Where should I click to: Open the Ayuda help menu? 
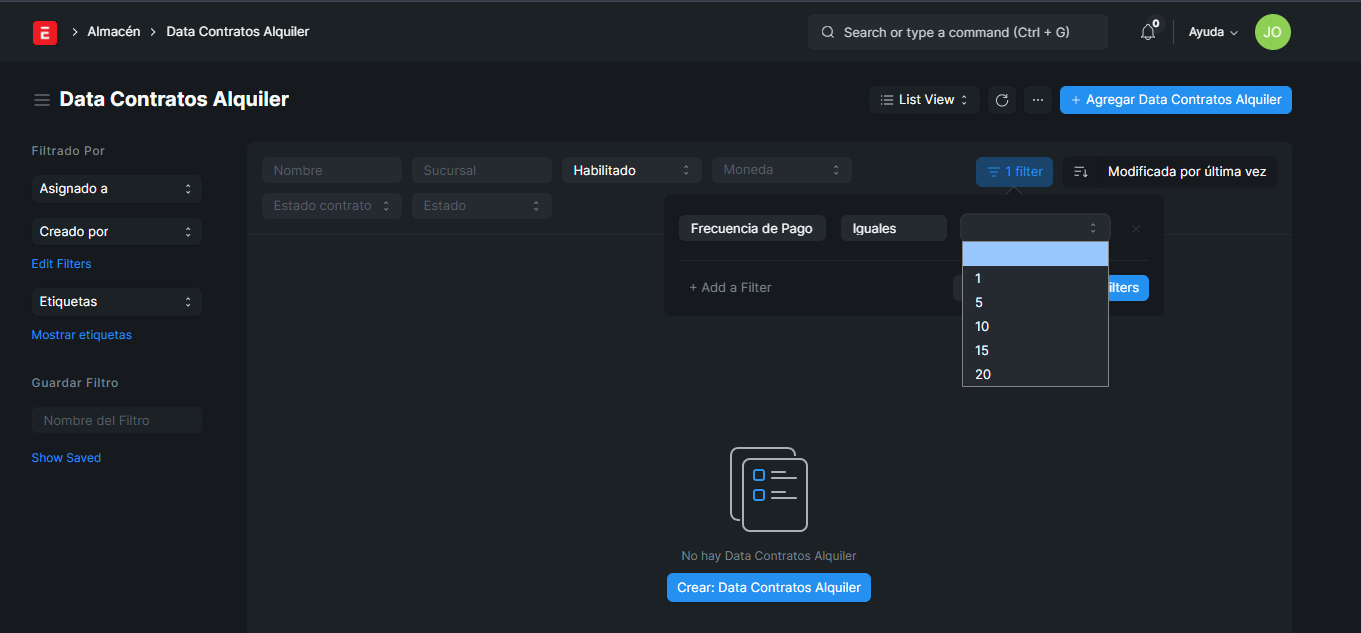click(1213, 32)
